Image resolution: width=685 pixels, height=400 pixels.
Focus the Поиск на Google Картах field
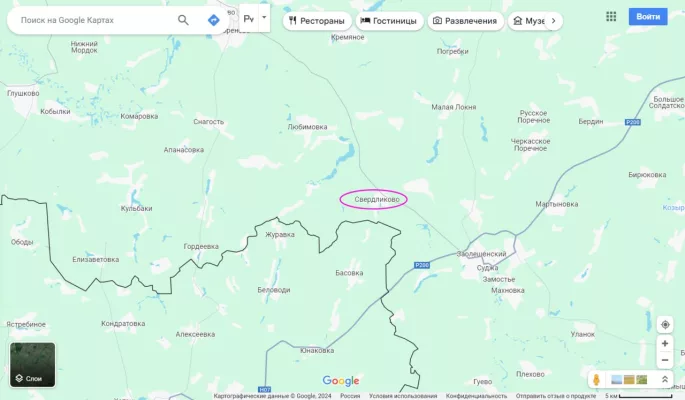(x=94, y=20)
